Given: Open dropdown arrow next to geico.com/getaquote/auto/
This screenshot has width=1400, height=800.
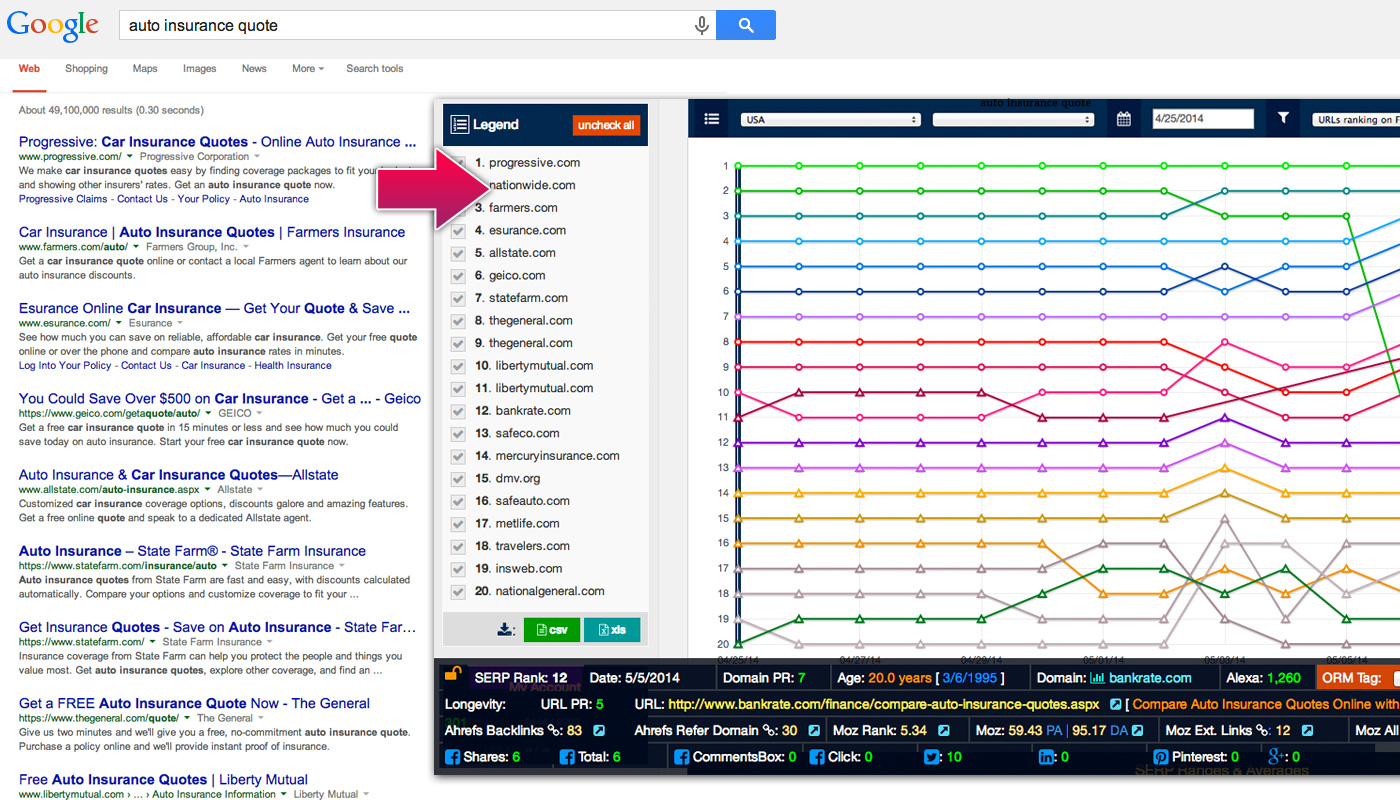Looking at the screenshot, I should 208,413.
